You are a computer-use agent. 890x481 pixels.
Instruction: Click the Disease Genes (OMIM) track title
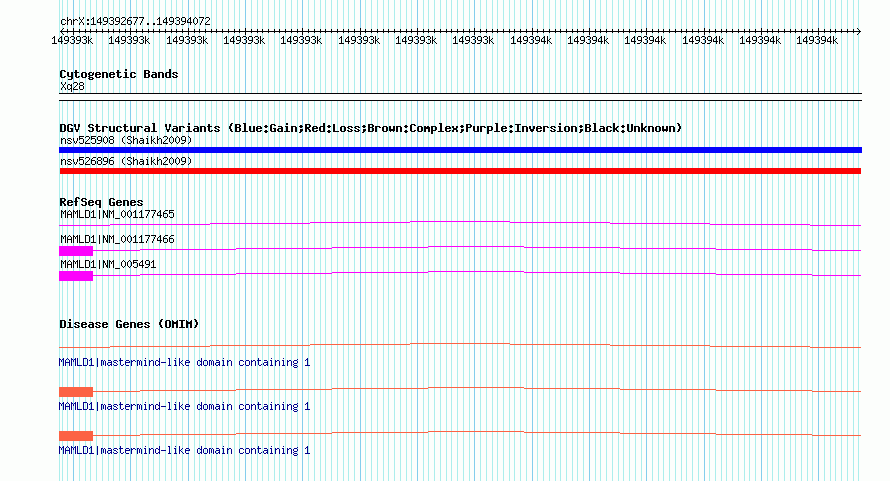coord(129,324)
